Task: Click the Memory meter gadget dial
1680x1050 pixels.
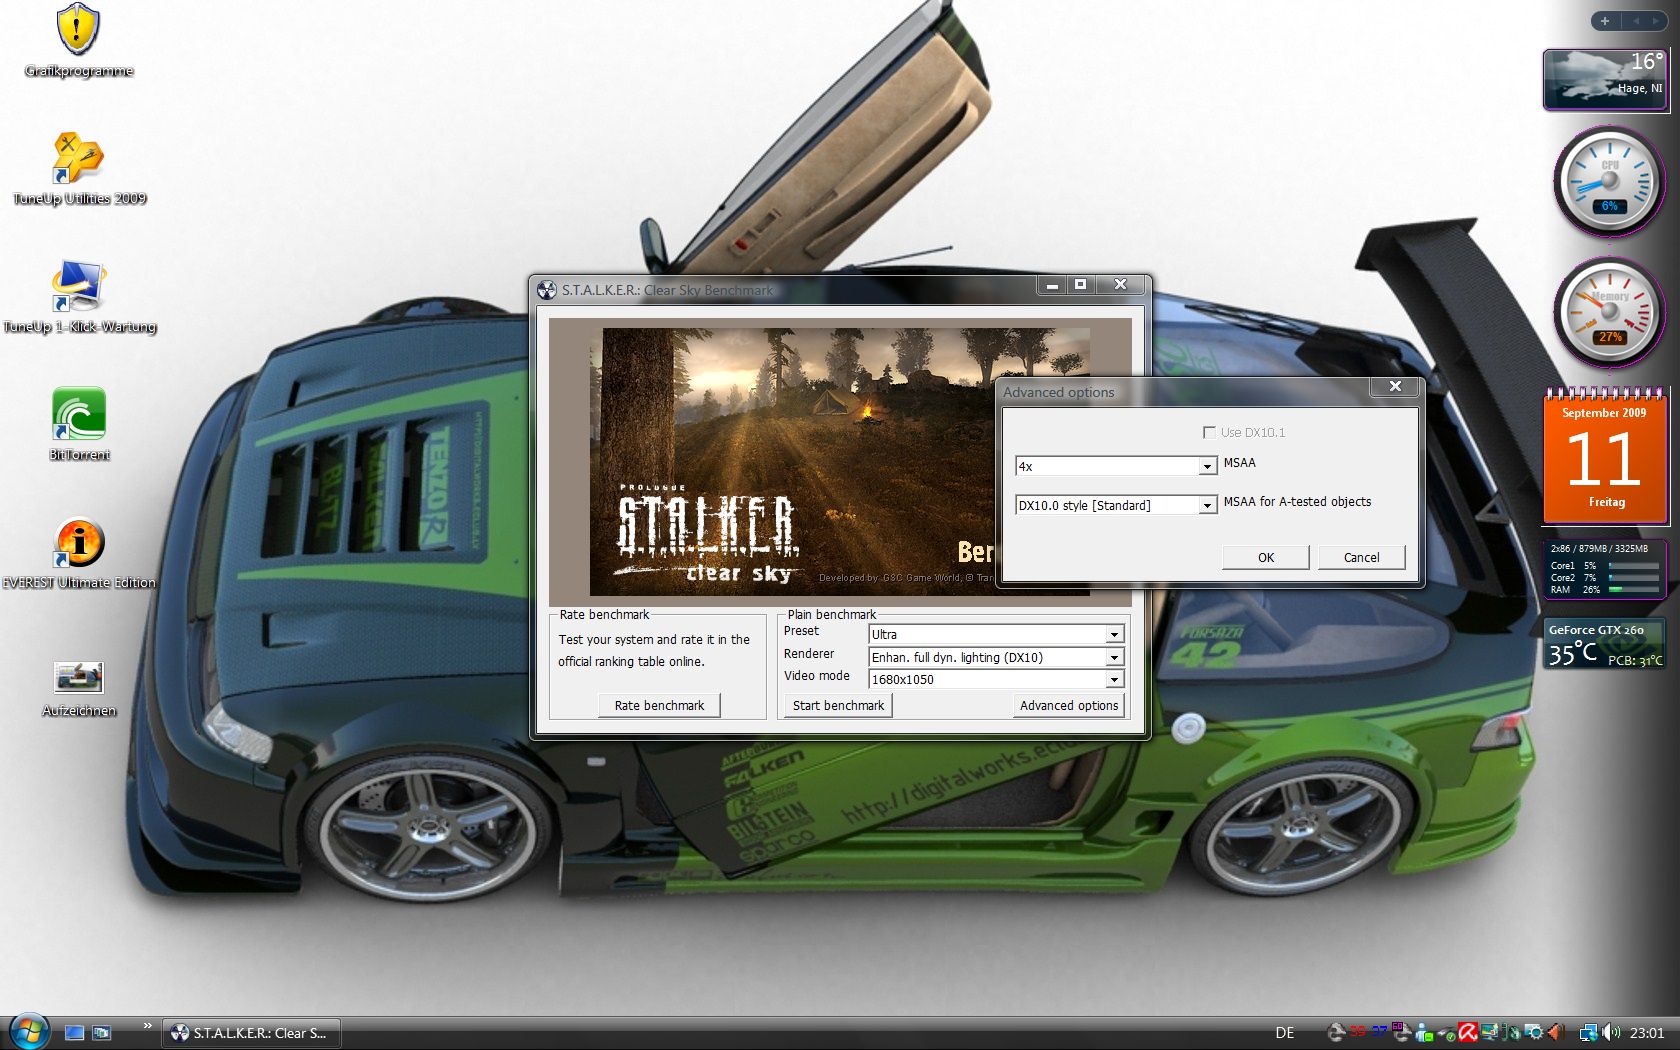Action: tap(1609, 312)
